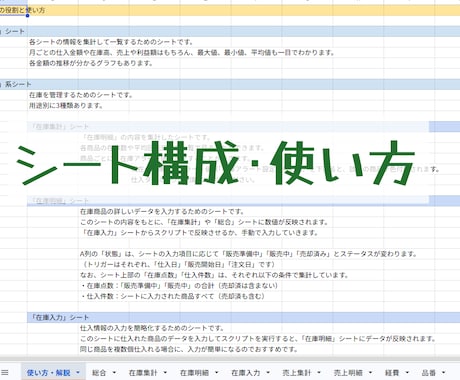Open the 品番 tab dropdown arrow
460x380 pixels.
pos(444,372)
